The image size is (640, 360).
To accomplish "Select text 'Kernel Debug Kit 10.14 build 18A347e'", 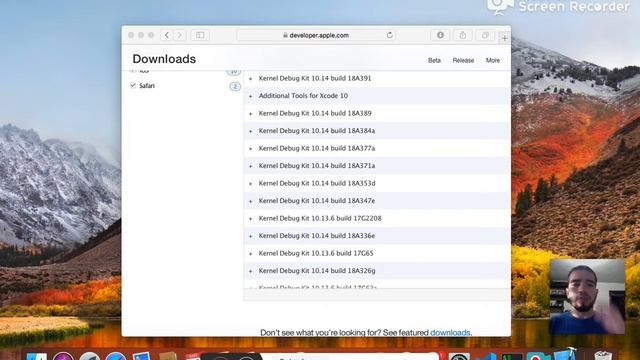I will click(317, 201).
